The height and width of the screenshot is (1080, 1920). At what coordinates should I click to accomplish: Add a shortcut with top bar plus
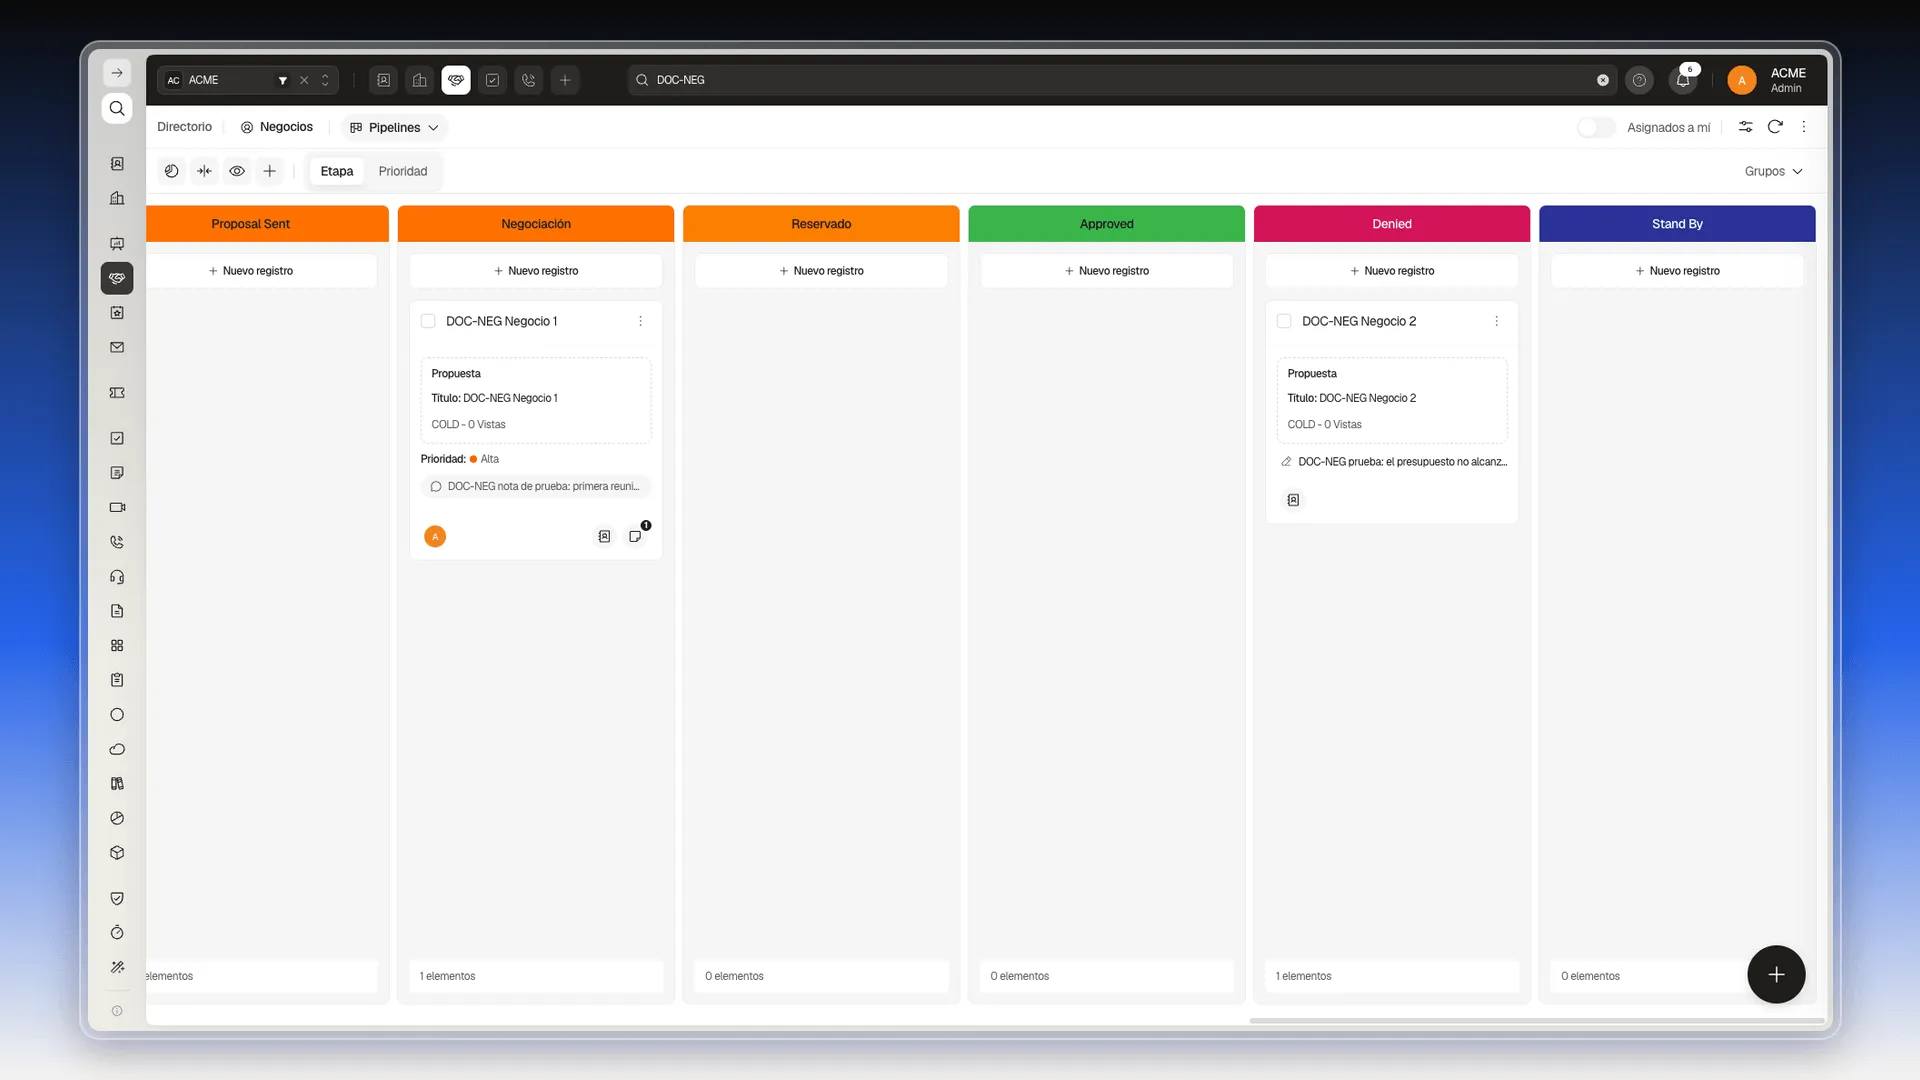coord(565,80)
